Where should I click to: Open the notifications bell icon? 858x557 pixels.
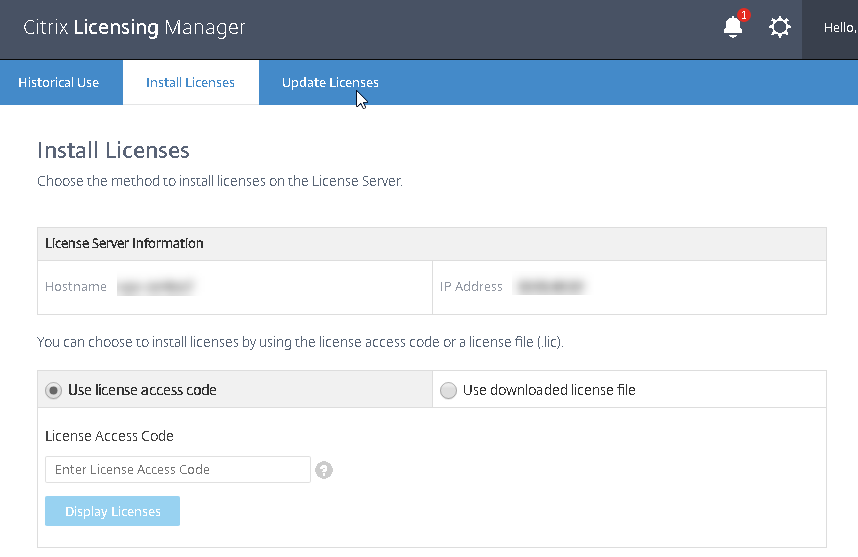[x=732, y=29]
